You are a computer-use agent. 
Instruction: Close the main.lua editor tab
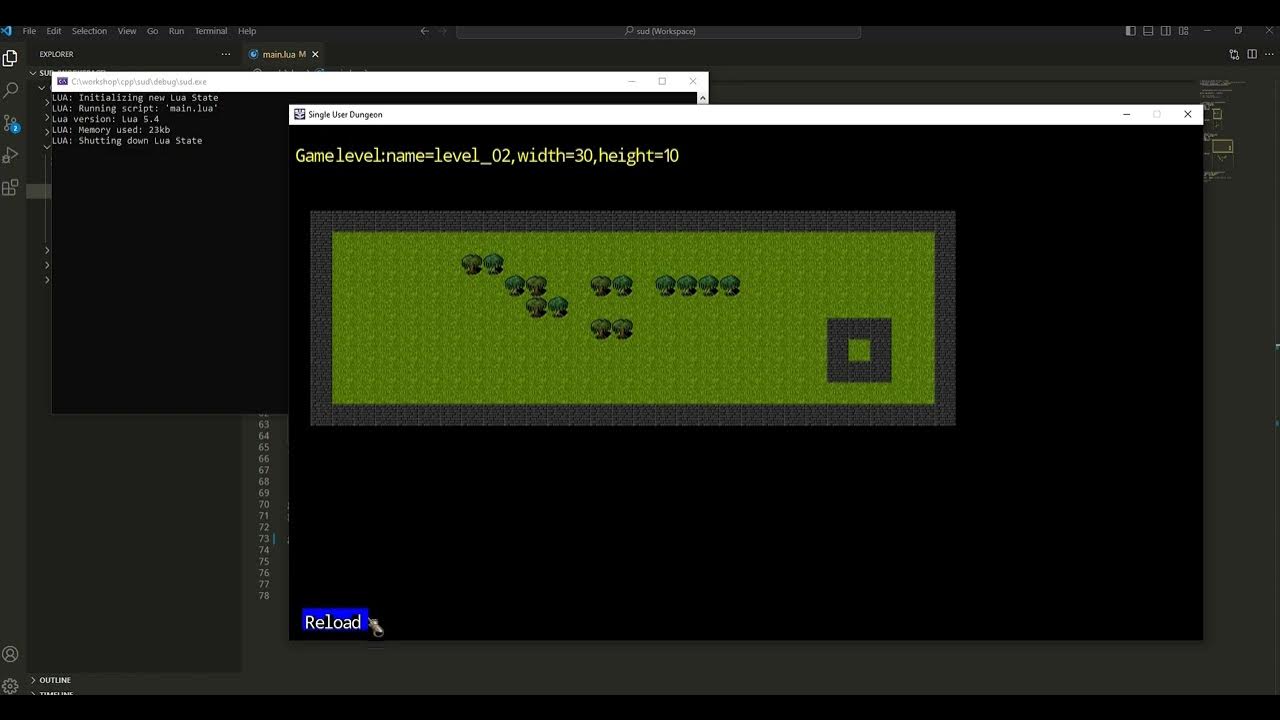[316, 54]
